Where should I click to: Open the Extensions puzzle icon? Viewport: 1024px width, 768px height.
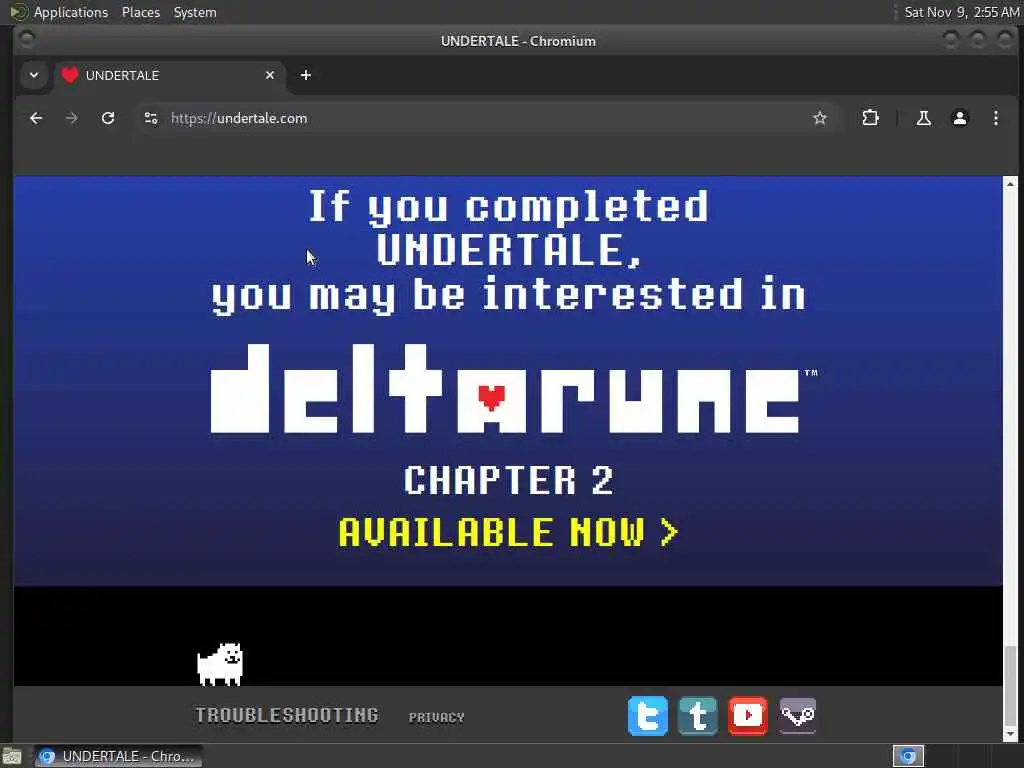coord(871,118)
